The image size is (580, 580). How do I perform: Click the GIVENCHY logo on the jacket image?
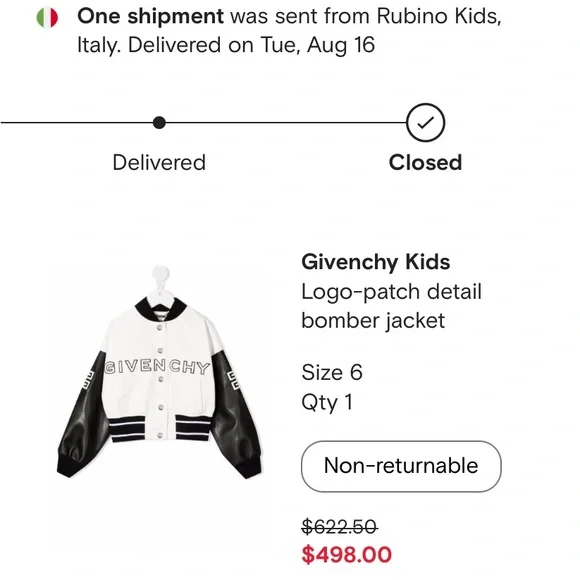click(158, 367)
